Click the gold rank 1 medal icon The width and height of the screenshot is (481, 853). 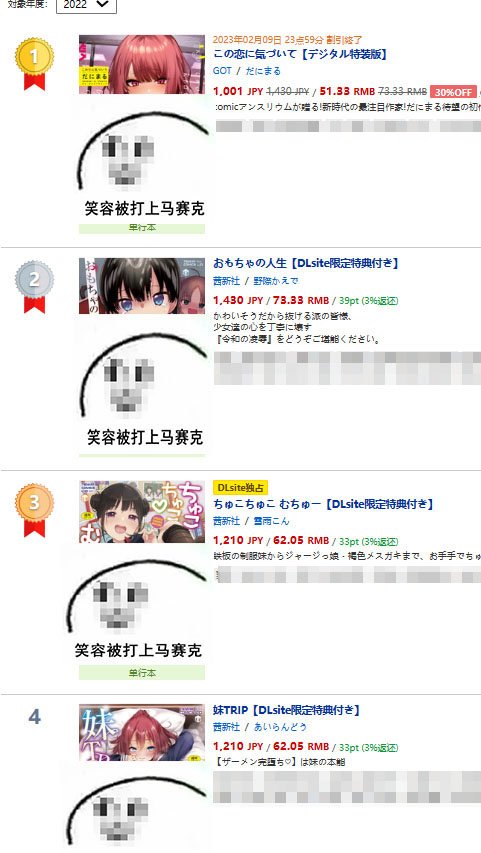(34, 64)
